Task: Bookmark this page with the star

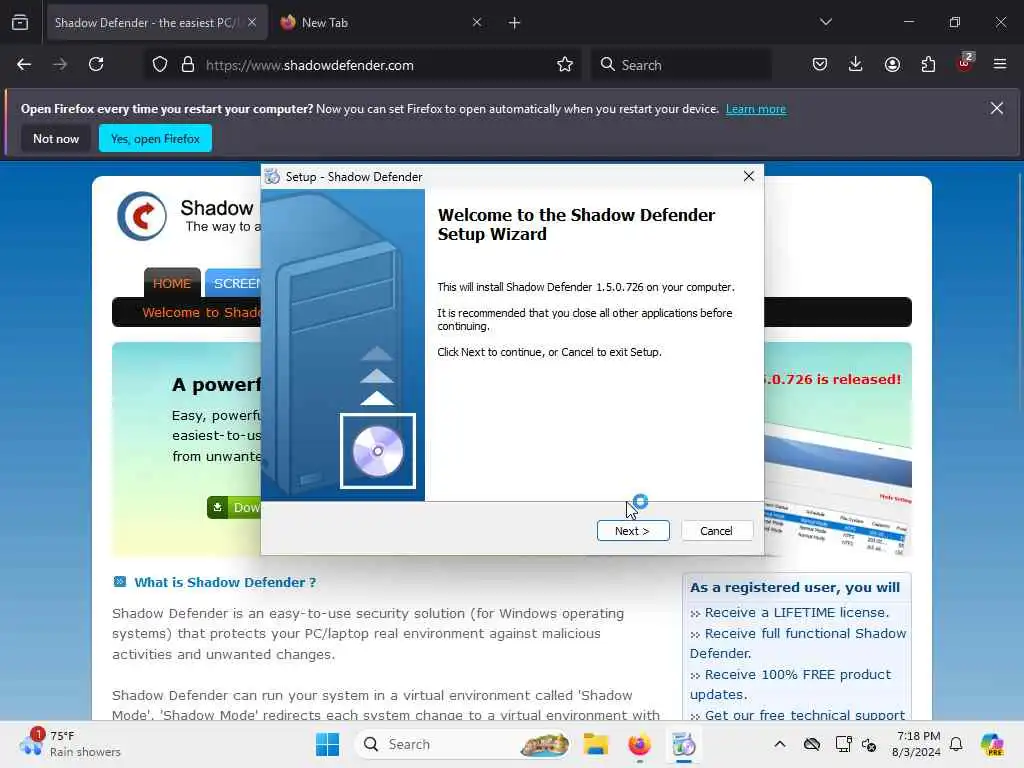Action: pyautogui.click(x=565, y=65)
